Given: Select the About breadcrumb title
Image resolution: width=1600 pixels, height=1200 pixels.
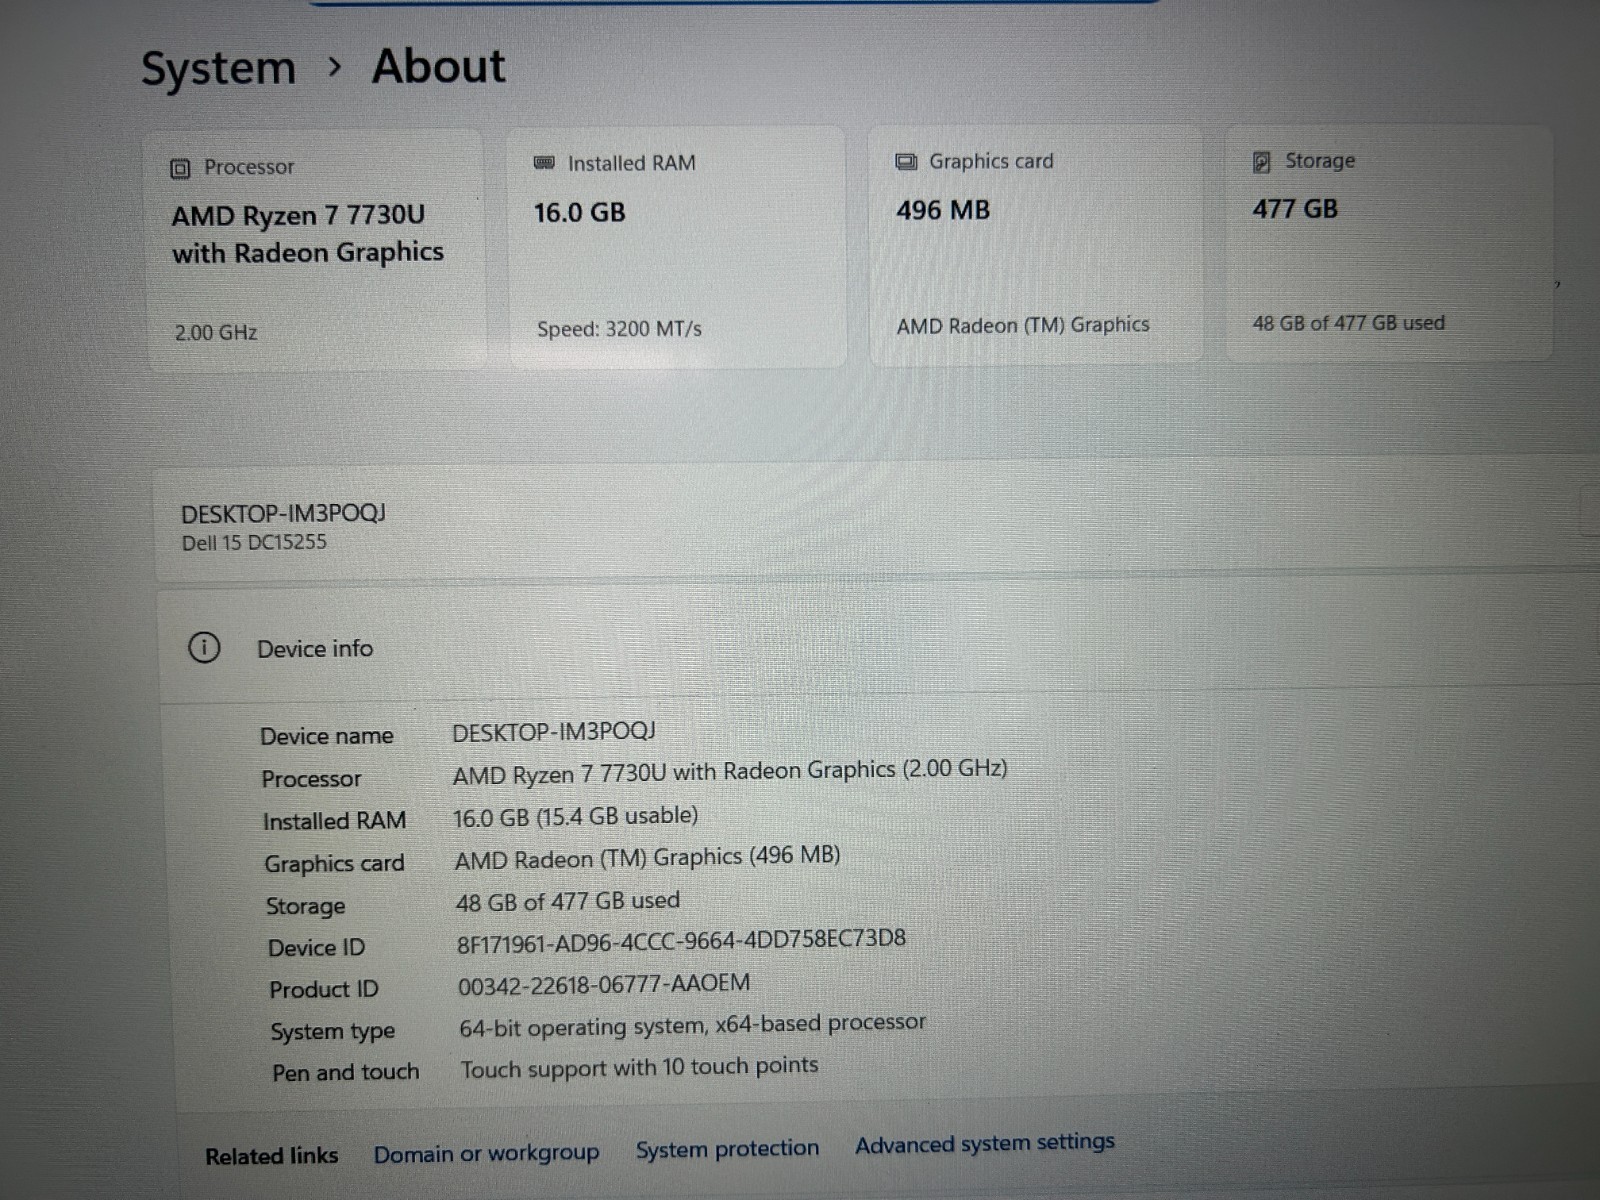Looking at the screenshot, I should pos(438,67).
